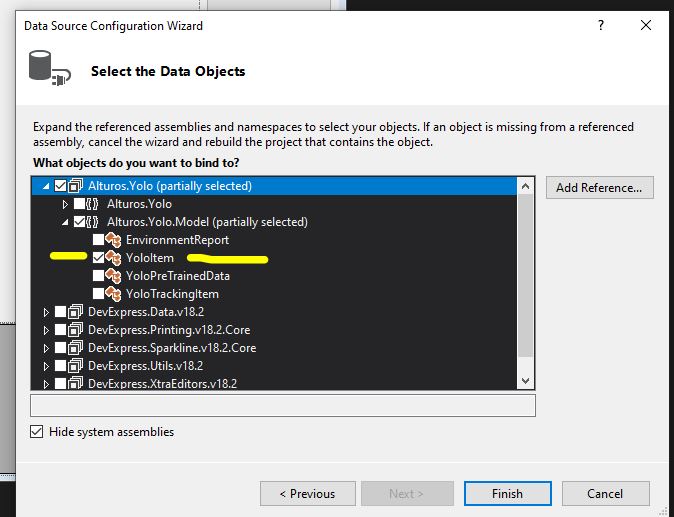Select the YoloItem tree row text
The height and width of the screenshot is (517, 674).
[x=150, y=258]
